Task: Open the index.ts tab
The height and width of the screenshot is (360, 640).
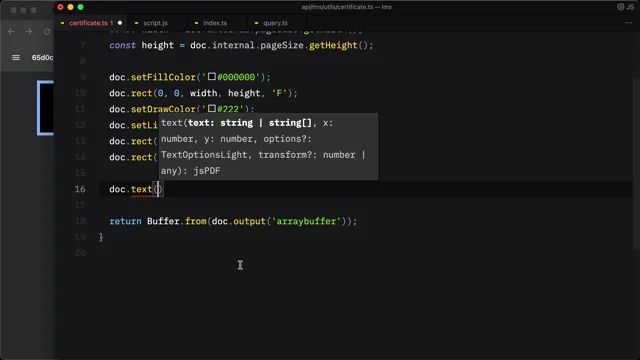Action: pos(215,23)
